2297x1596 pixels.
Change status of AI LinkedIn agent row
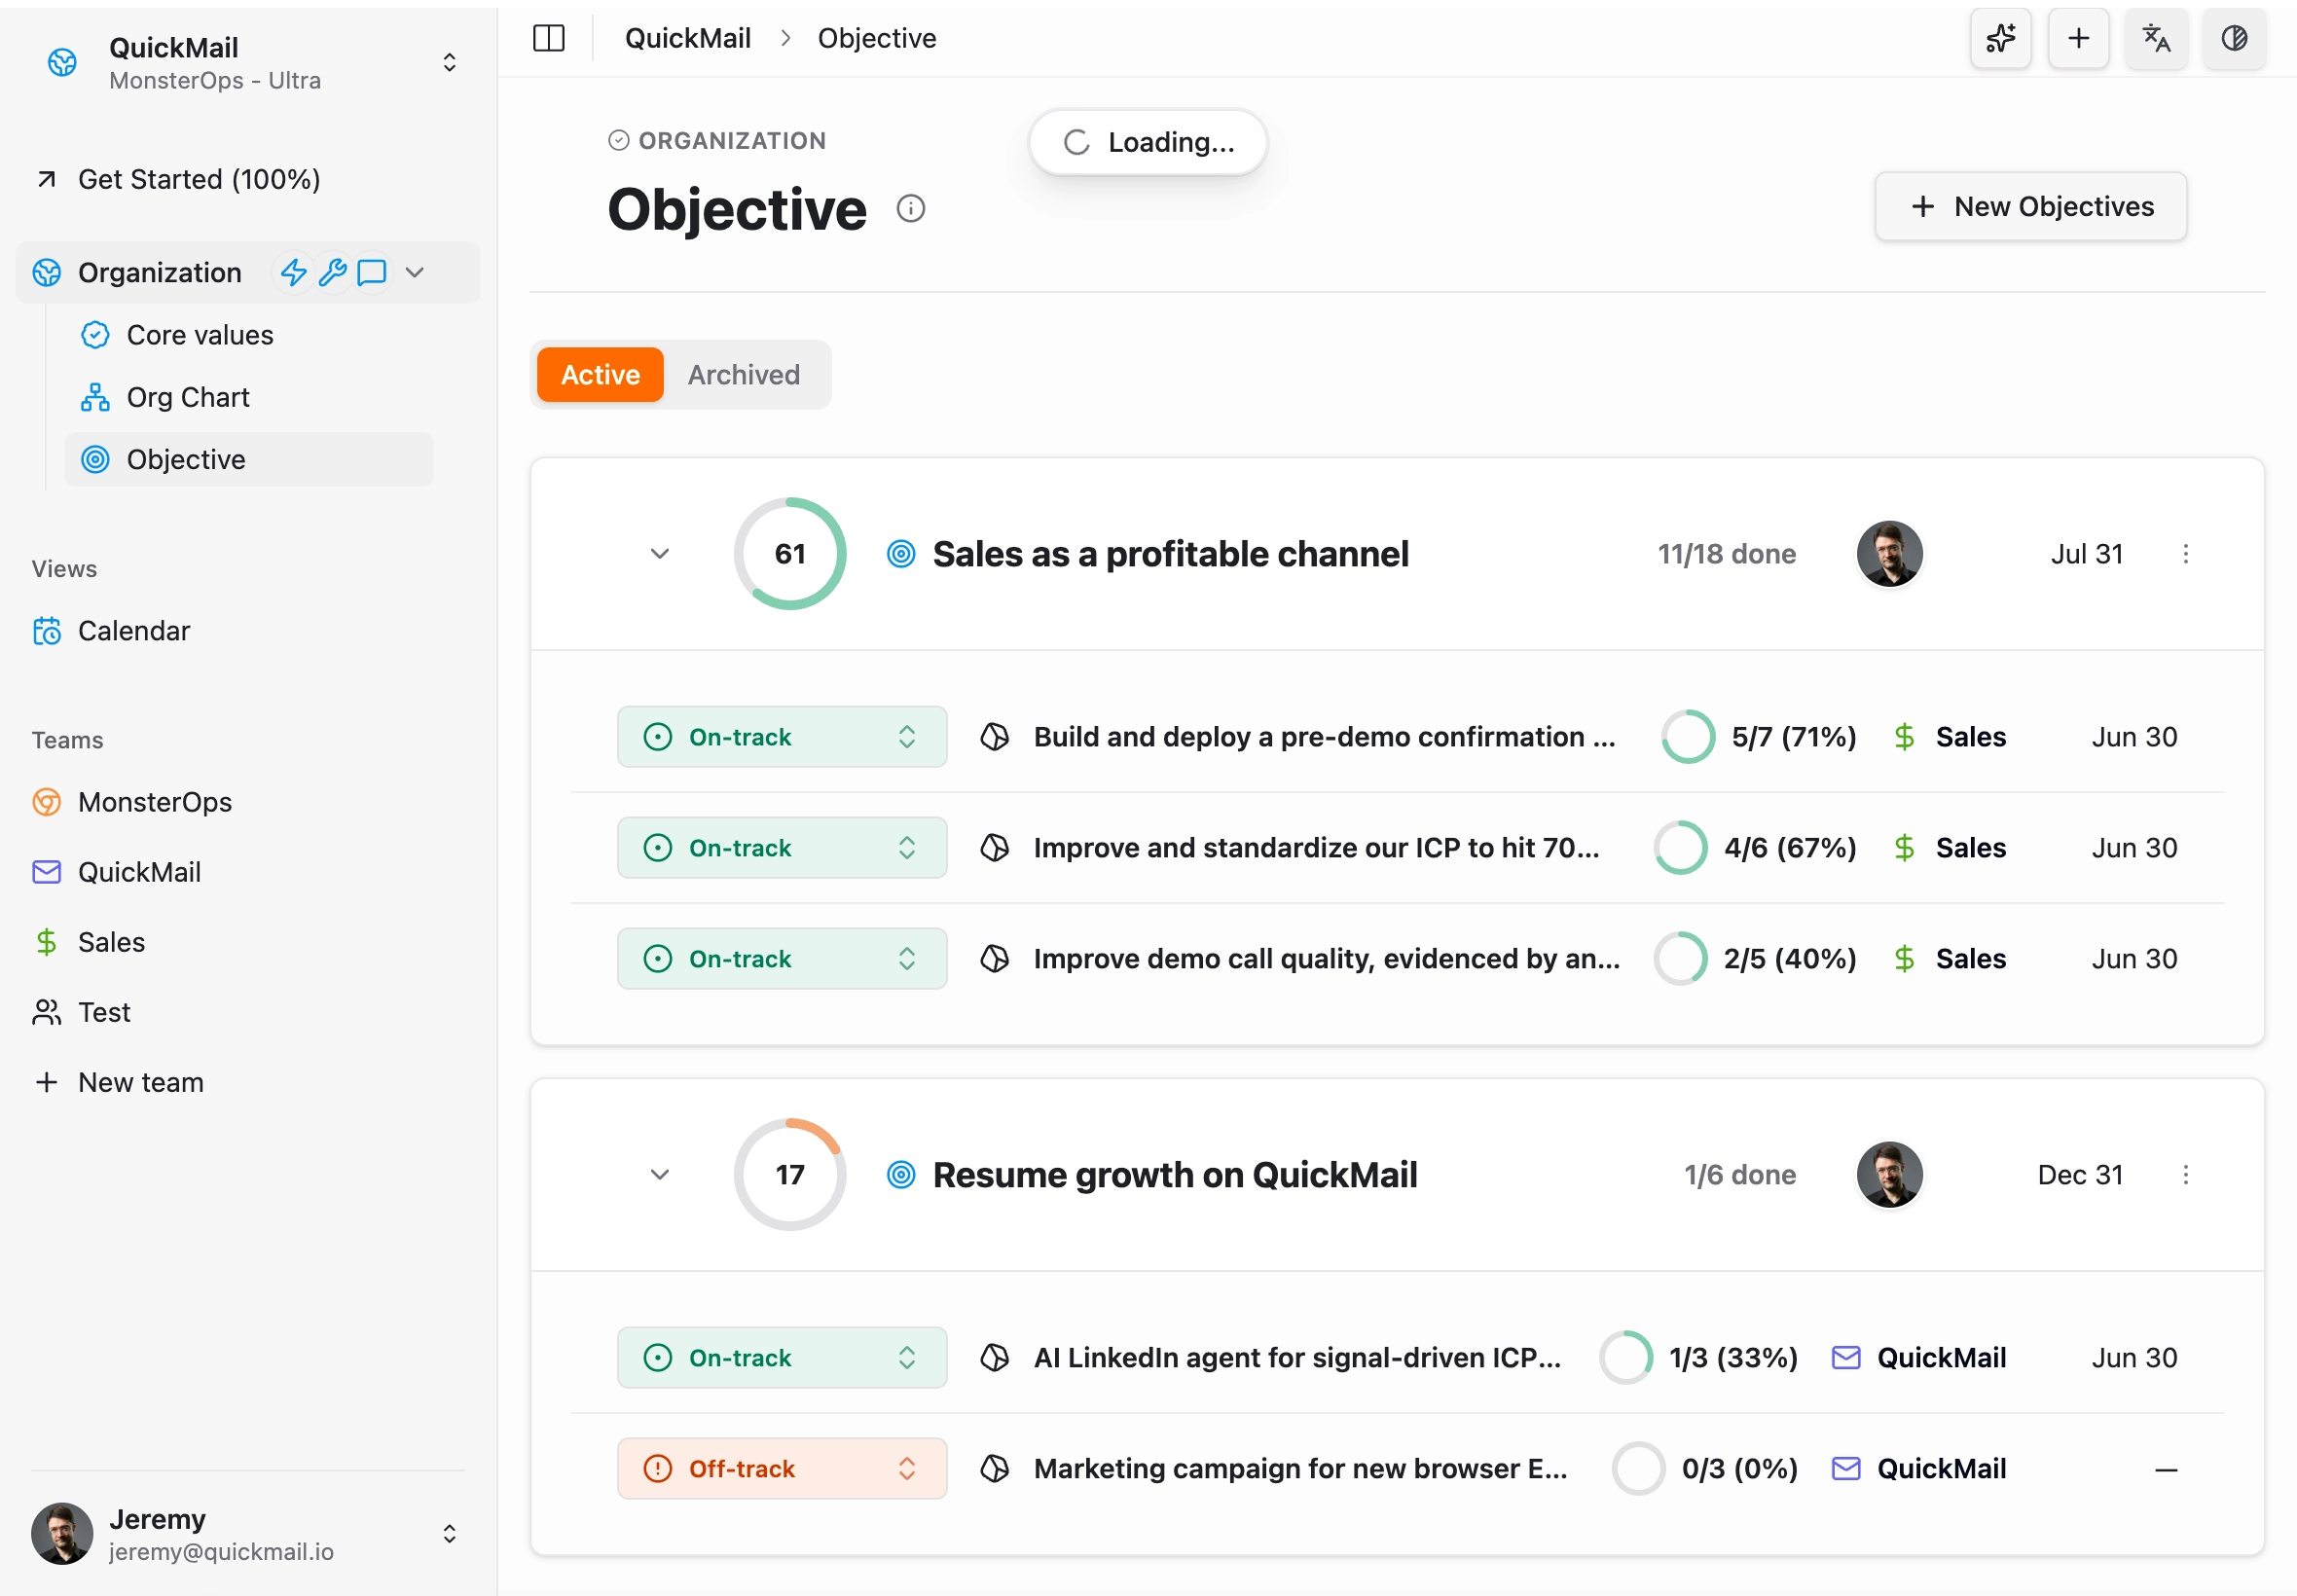point(781,1357)
